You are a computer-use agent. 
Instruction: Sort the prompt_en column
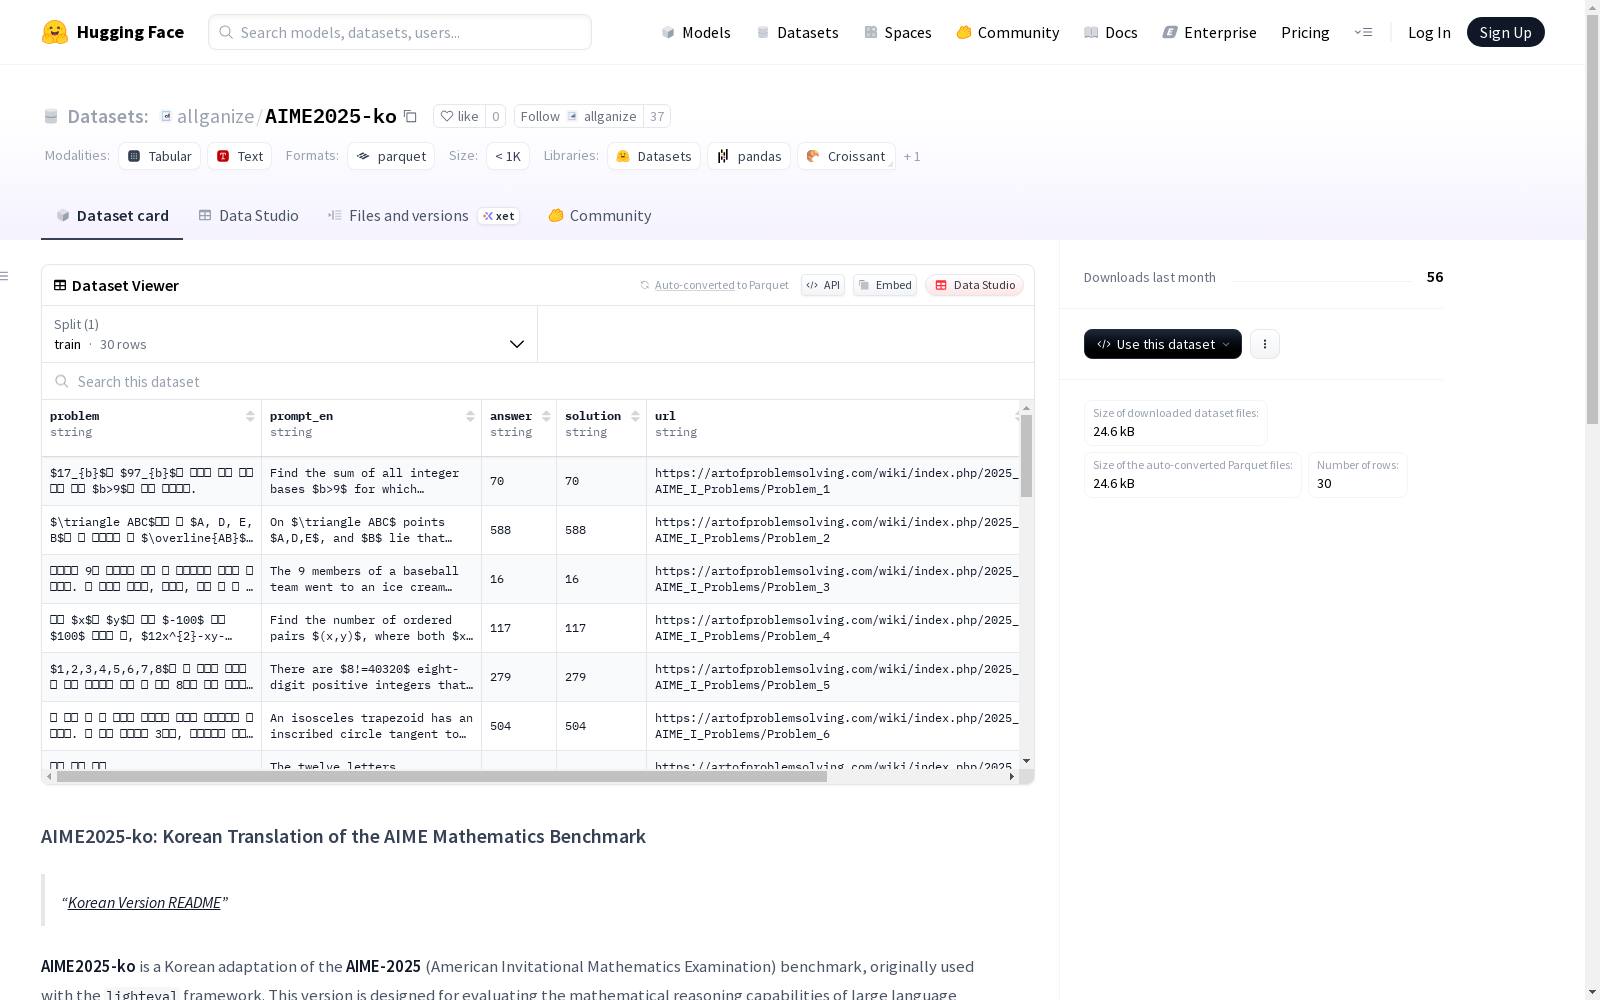point(470,416)
